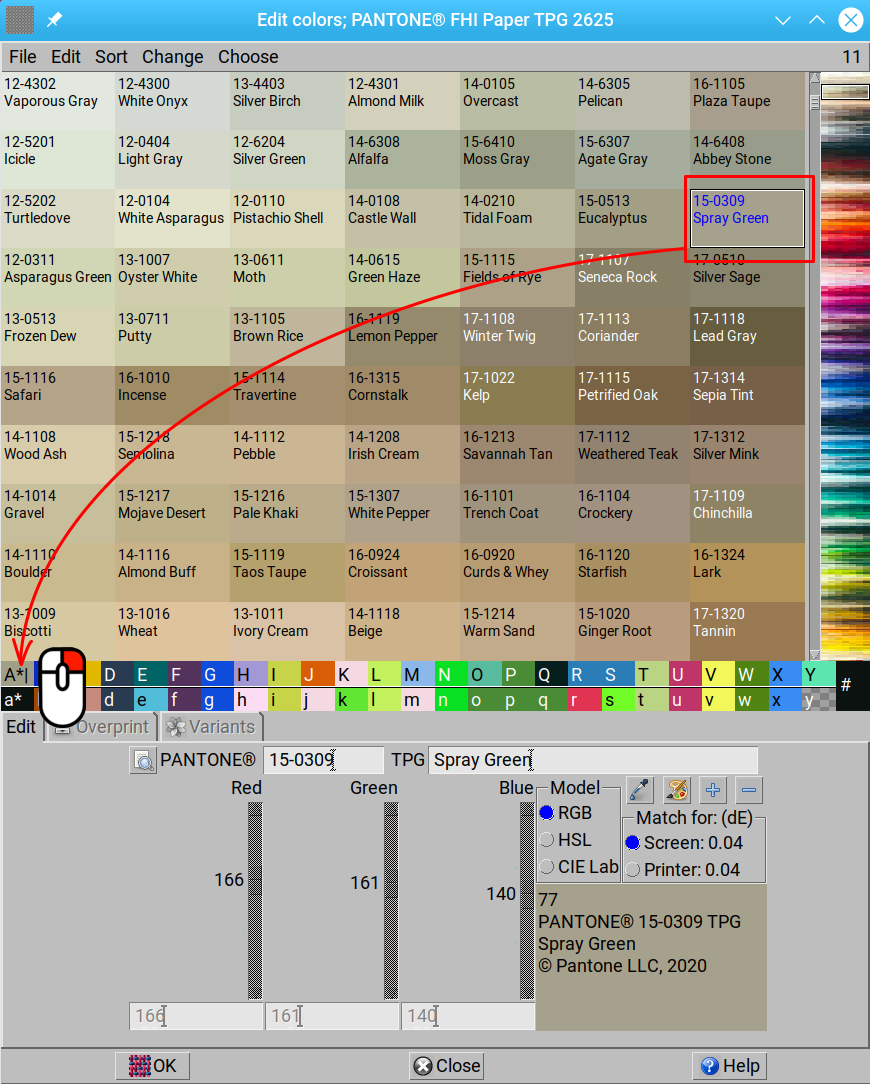Switch to the Overprint tab
This screenshot has height=1084, width=870.
click(x=104, y=727)
